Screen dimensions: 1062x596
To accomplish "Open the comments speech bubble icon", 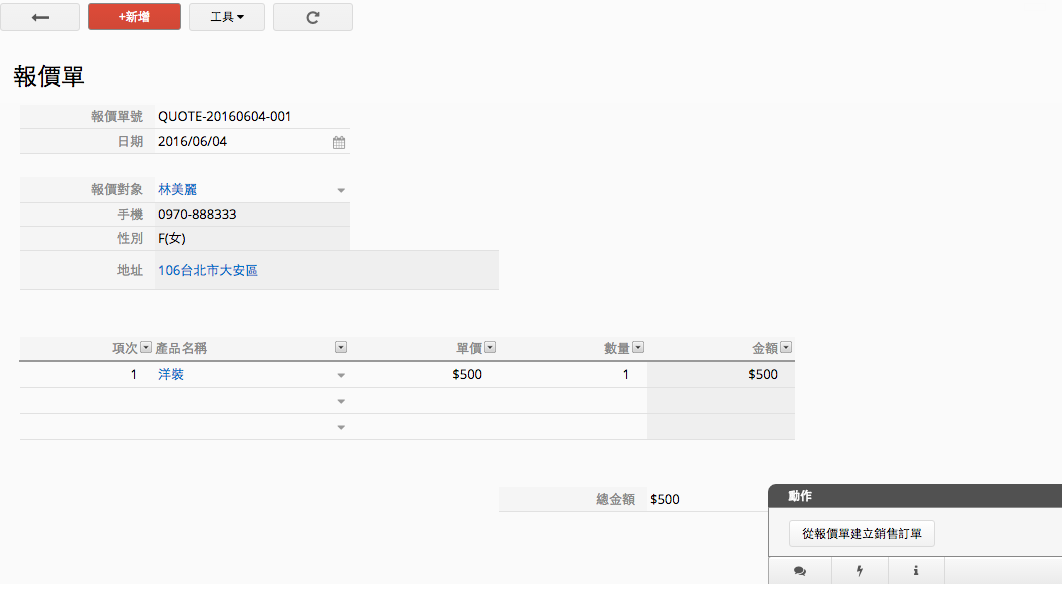I will tap(800, 571).
